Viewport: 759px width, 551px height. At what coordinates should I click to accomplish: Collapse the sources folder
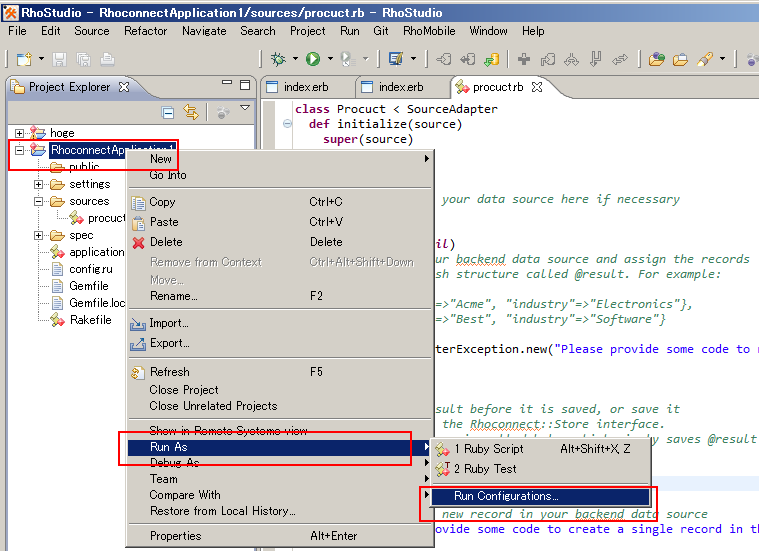pyautogui.click(x=38, y=201)
